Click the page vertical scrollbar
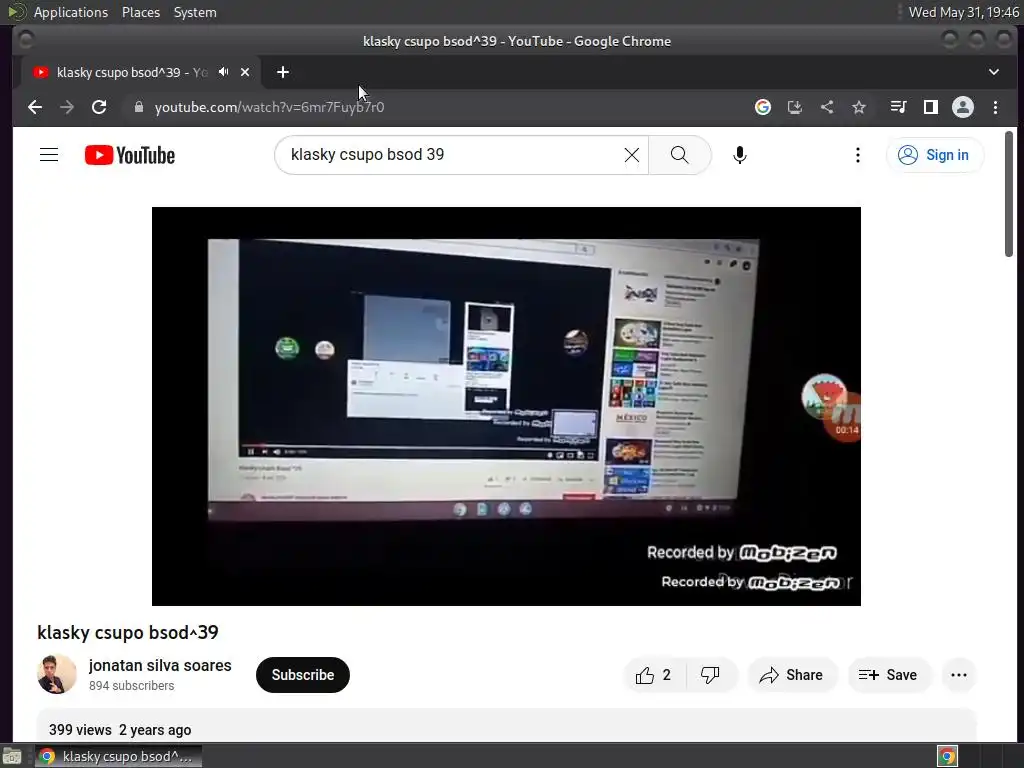Viewport: 1024px width, 768px height. 1009,194
